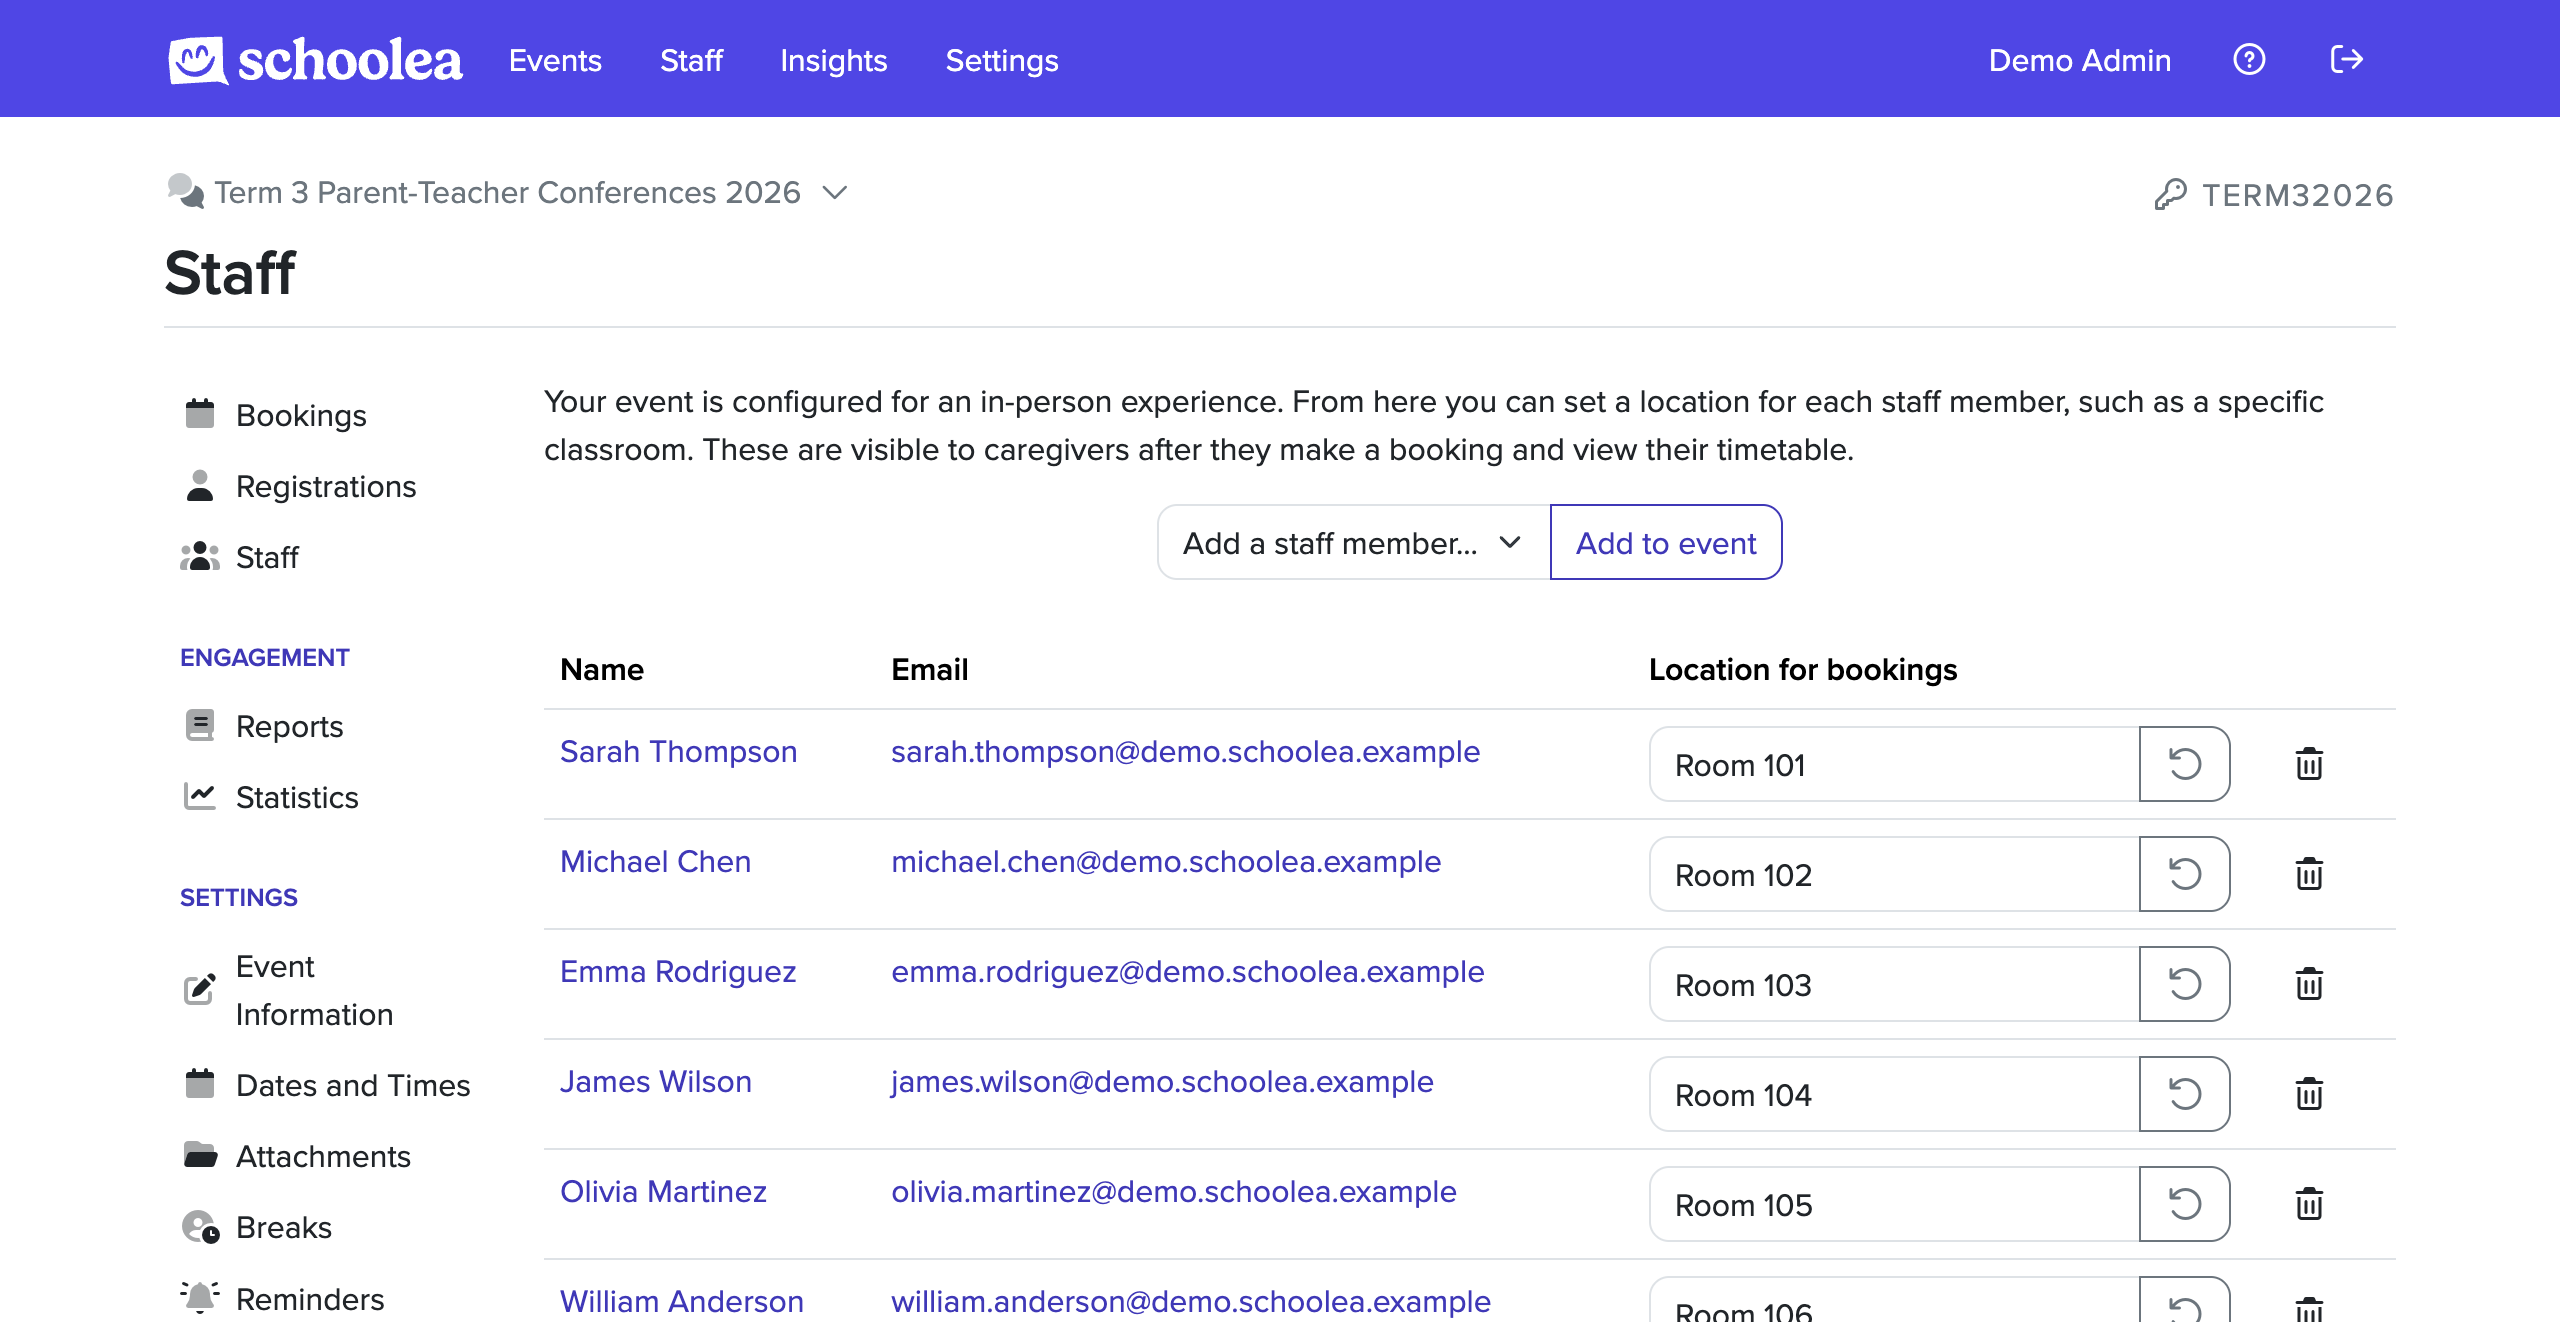Click the Add to event button
The height and width of the screenshot is (1322, 2560).
click(1665, 543)
